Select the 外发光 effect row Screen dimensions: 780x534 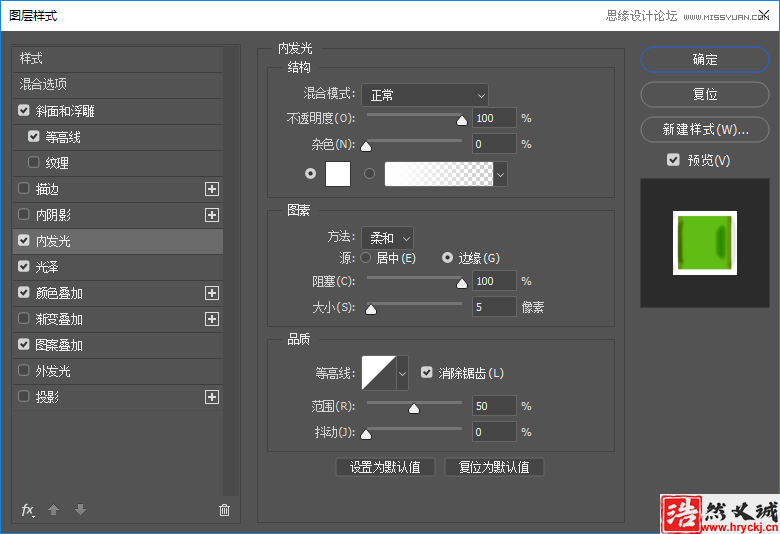point(118,371)
